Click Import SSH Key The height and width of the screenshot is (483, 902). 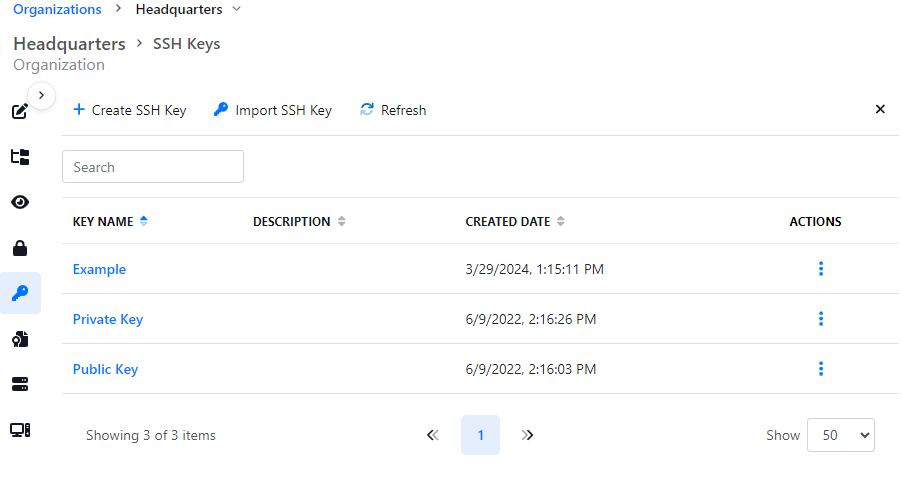coord(273,110)
